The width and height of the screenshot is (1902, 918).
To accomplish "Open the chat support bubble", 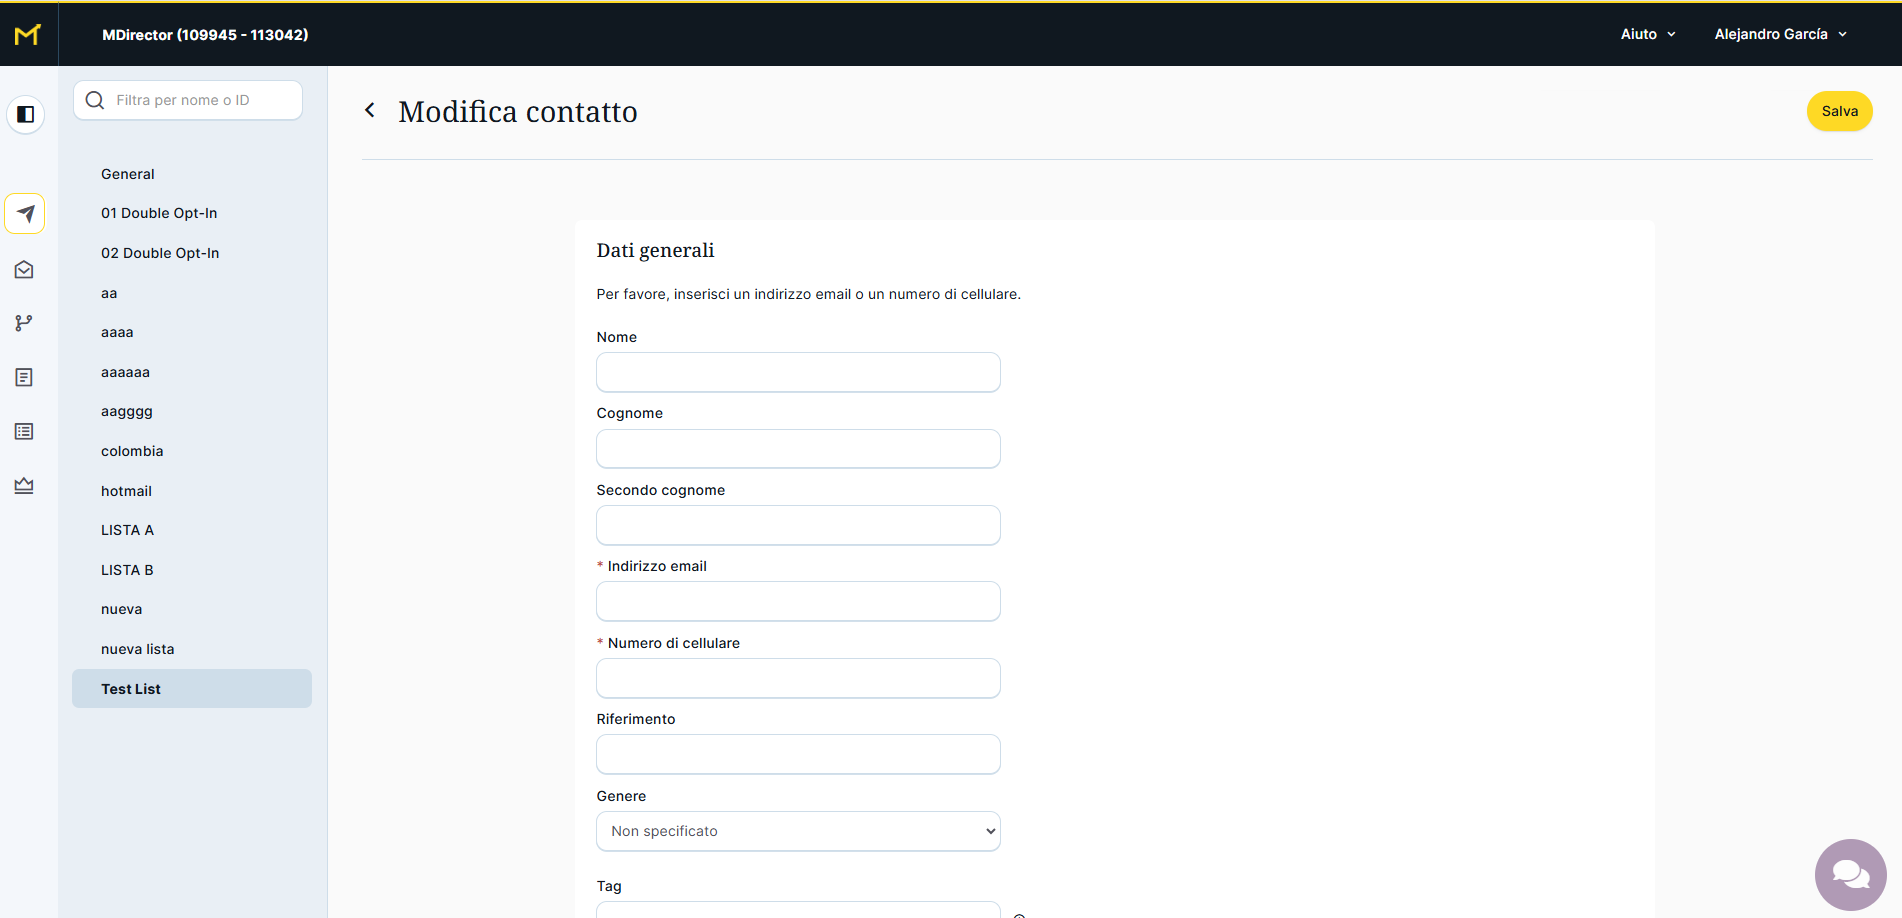I will click(1850, 874).
